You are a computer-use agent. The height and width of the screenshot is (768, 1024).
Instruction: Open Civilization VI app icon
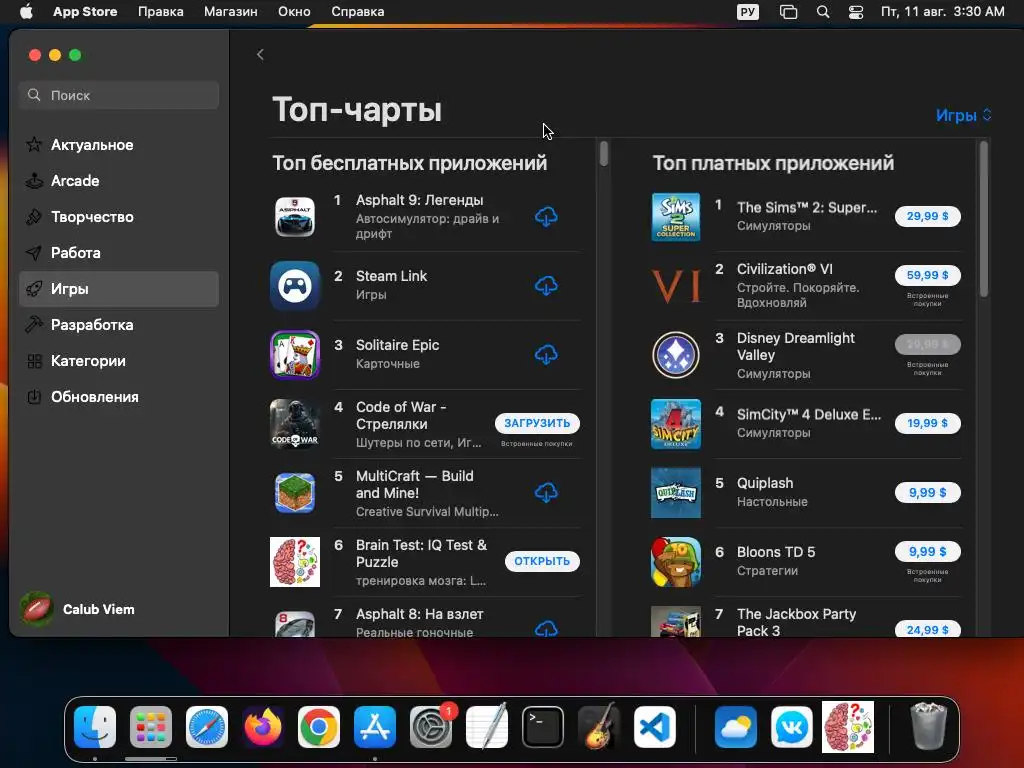coord(676,285)
